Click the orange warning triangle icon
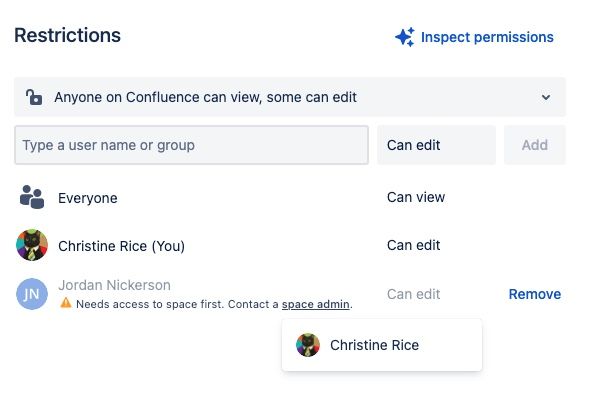Viewport: 589px width, 397px height. pos(66,303)
